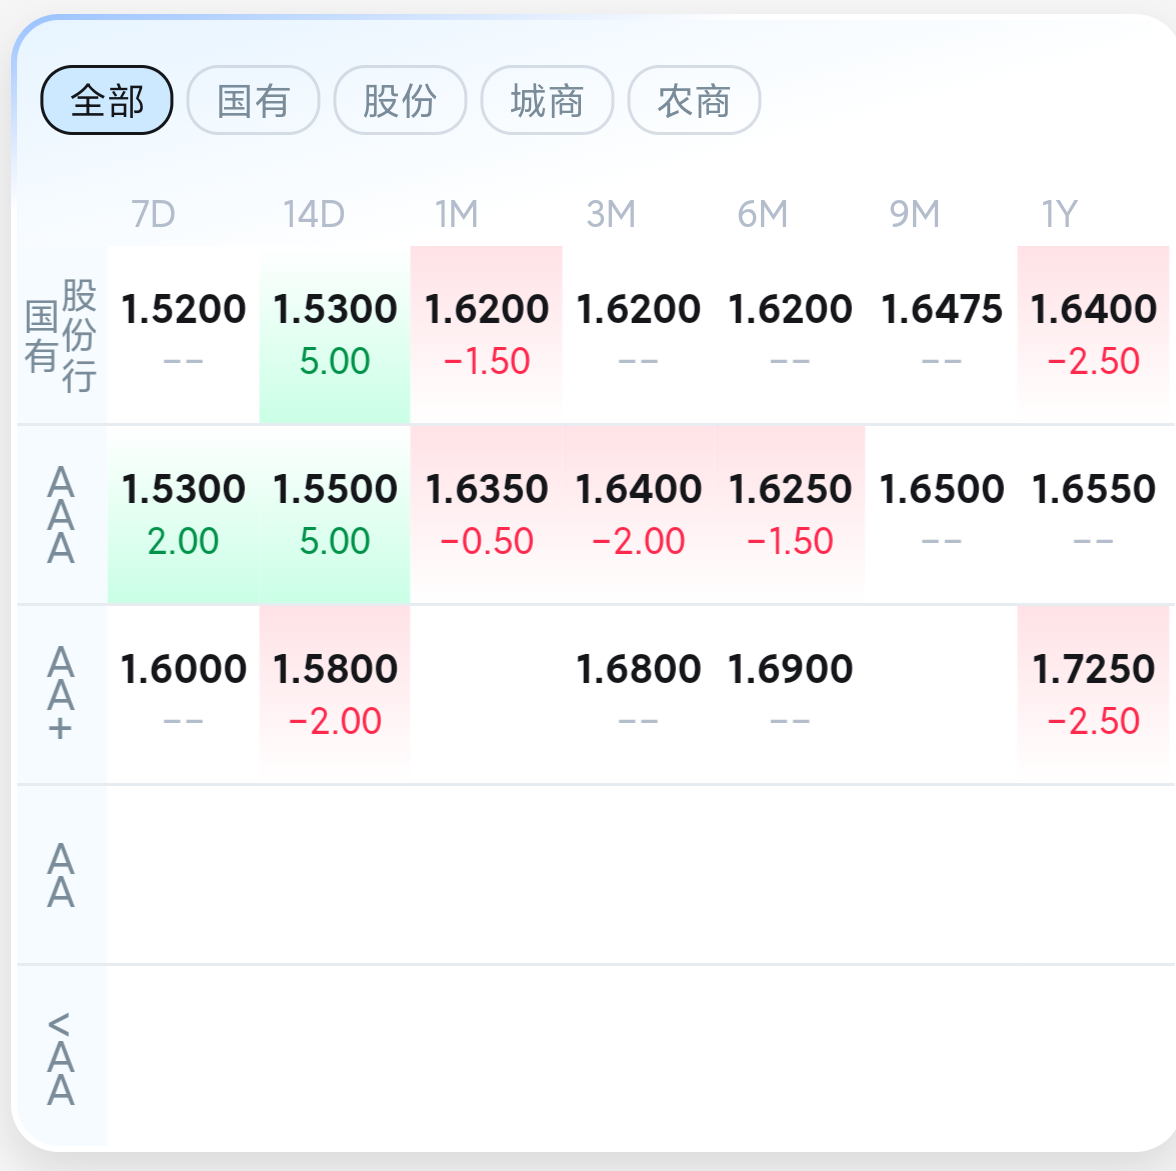Switch to the 城商 filter tab
This screenshot has width=1176, height=1171.
tap(548, 101)
